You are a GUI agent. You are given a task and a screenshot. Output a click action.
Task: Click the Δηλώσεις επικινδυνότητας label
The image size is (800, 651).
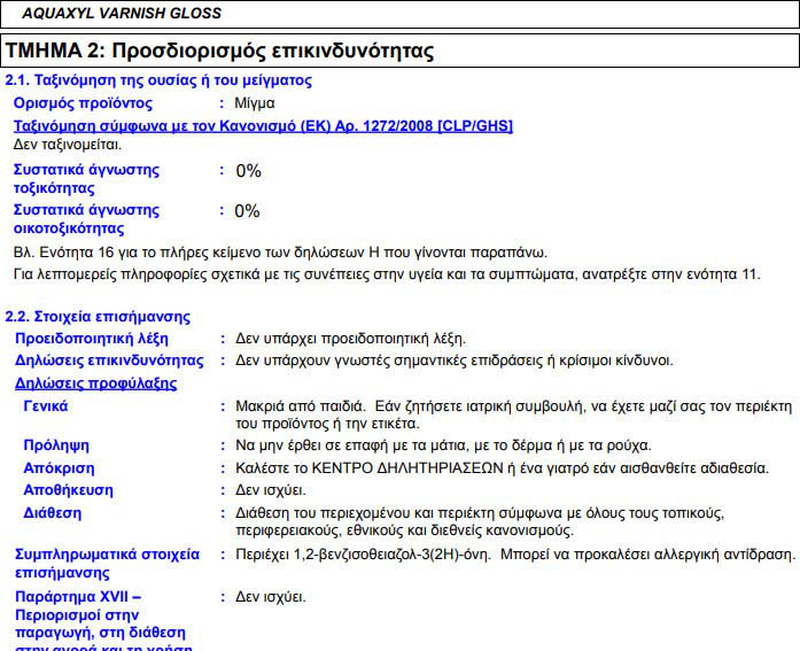tap(110, 360)
